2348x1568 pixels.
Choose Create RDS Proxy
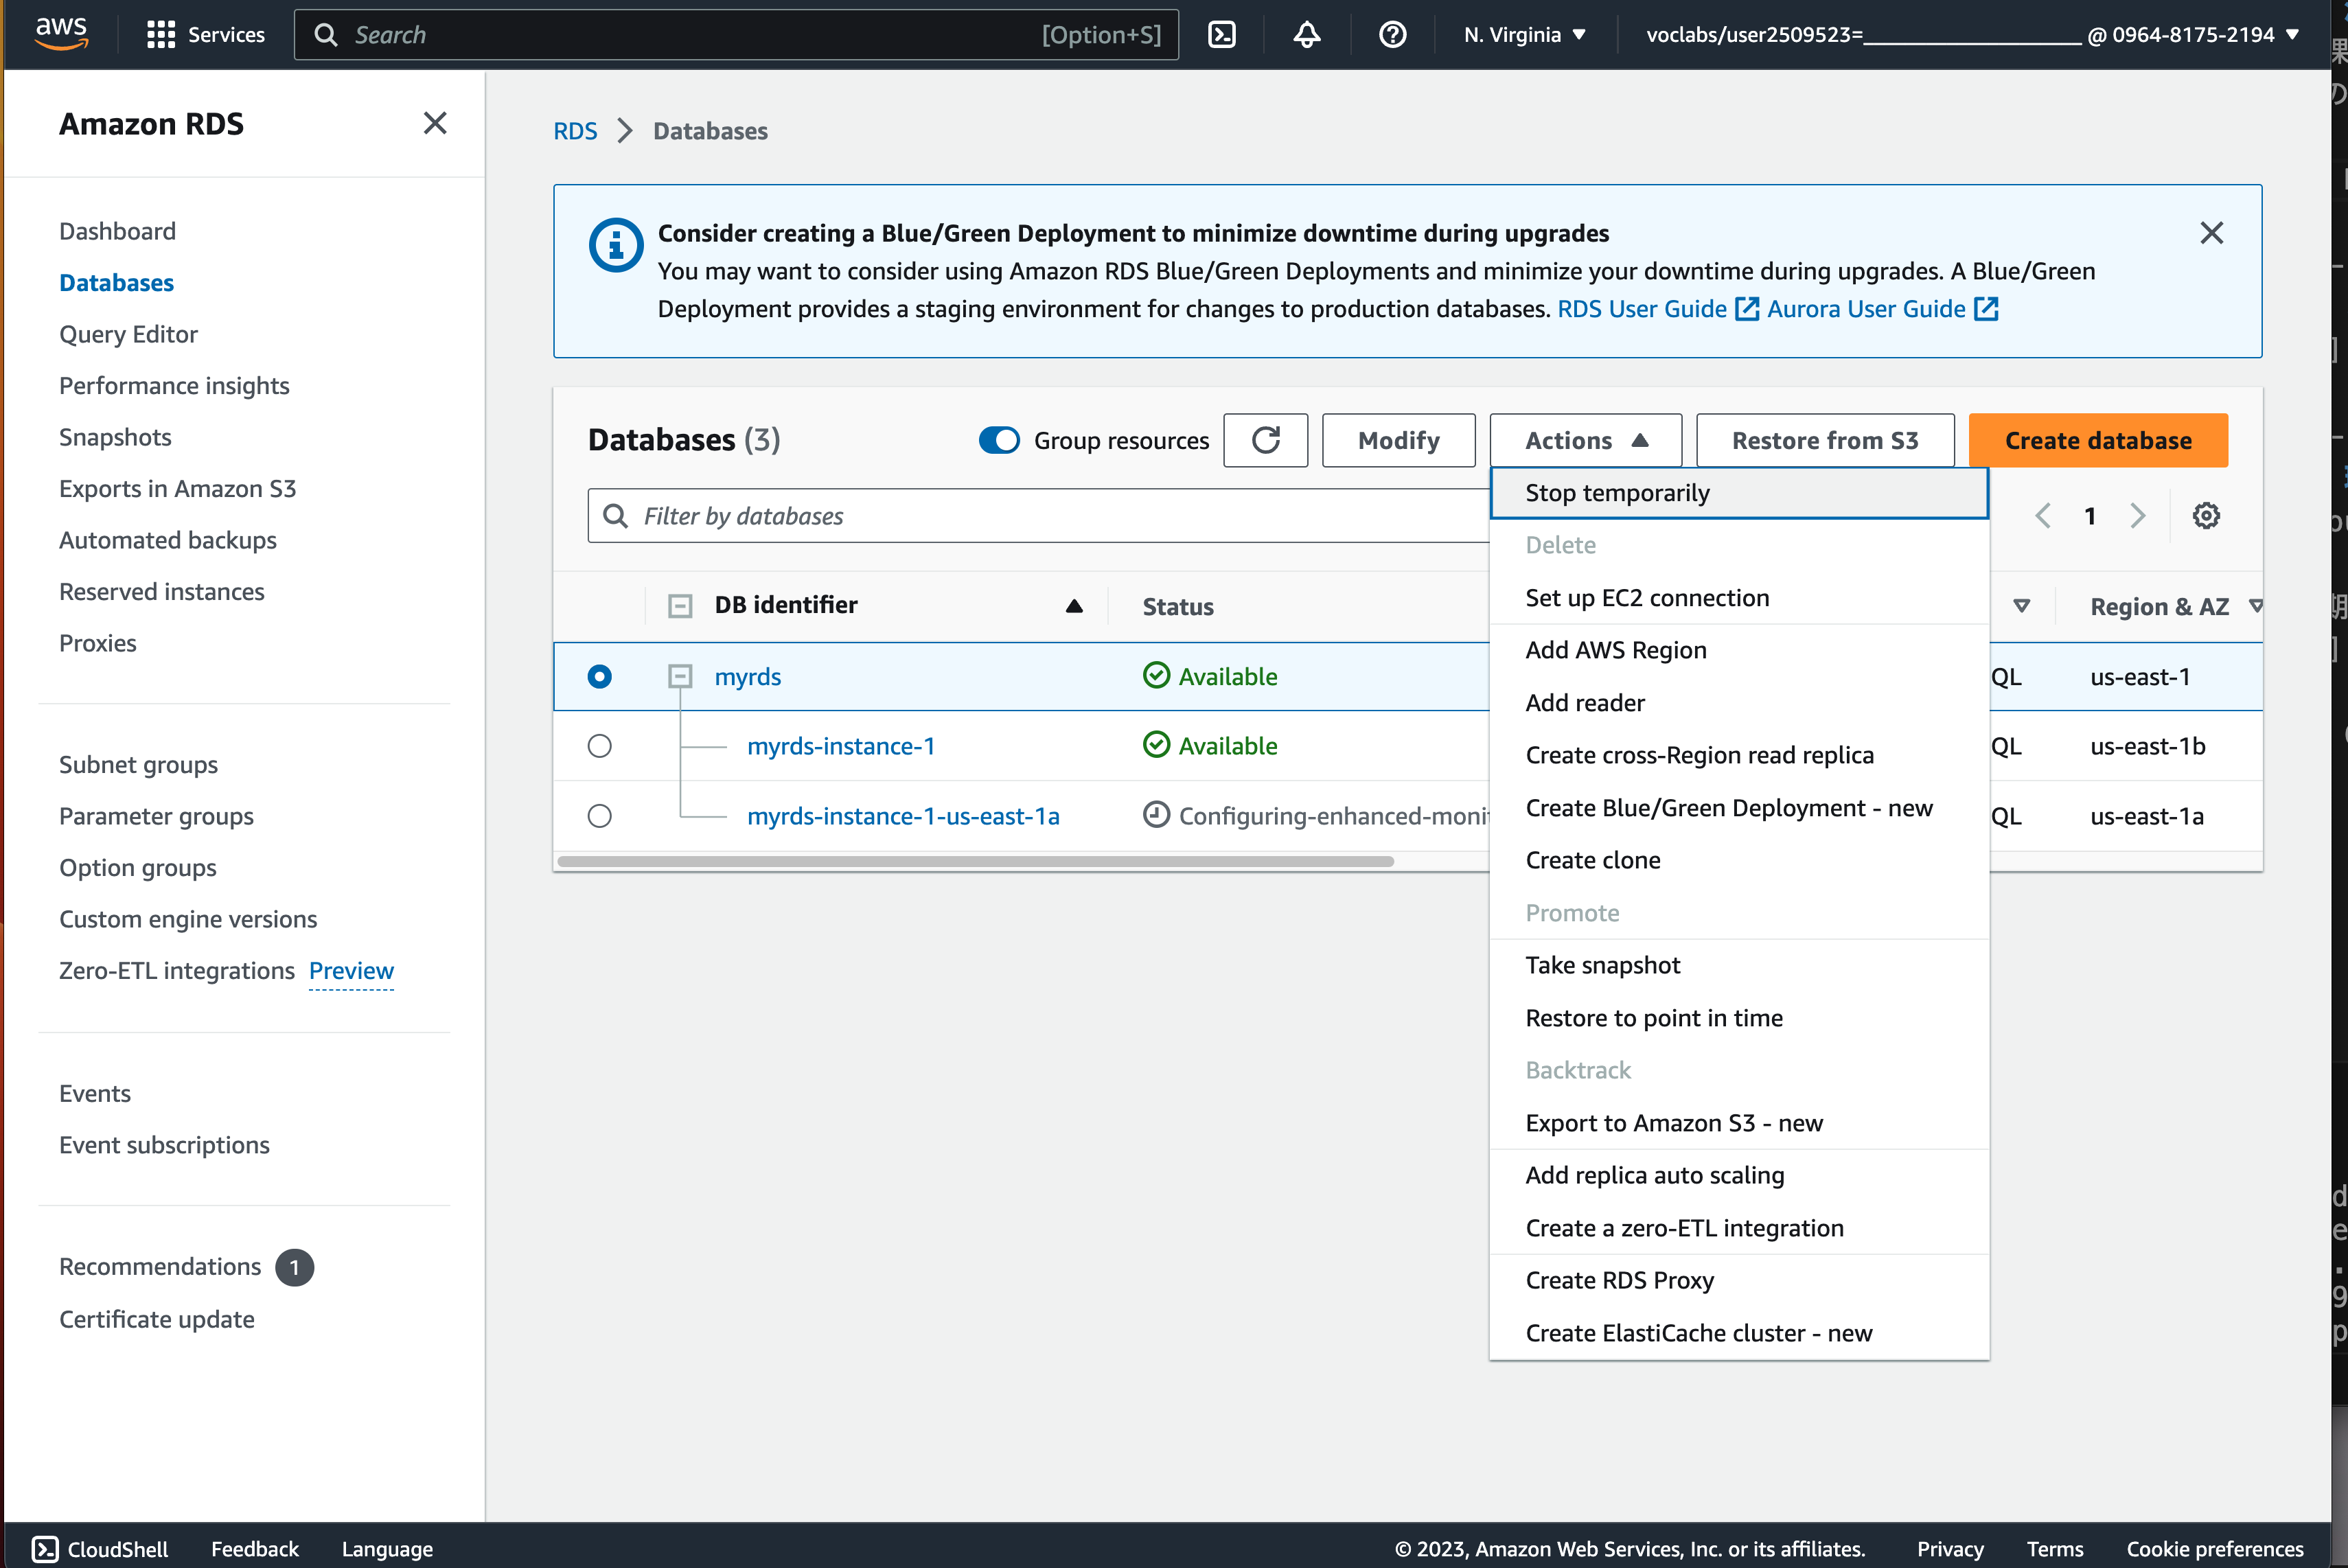pos(1739,1280)
